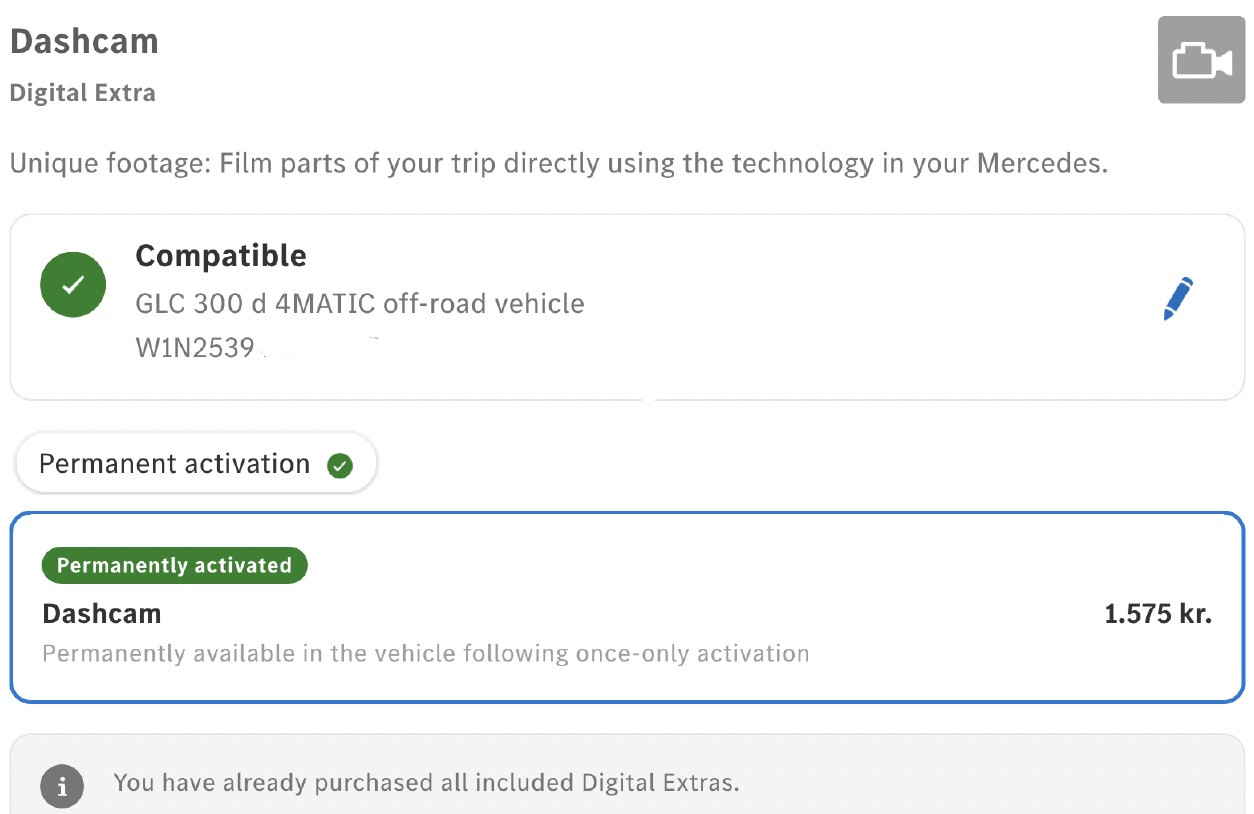Viewport: 1254px width, 814px height.
Task: Click the Dashcam page heading
Action: [x=84, y=42]
